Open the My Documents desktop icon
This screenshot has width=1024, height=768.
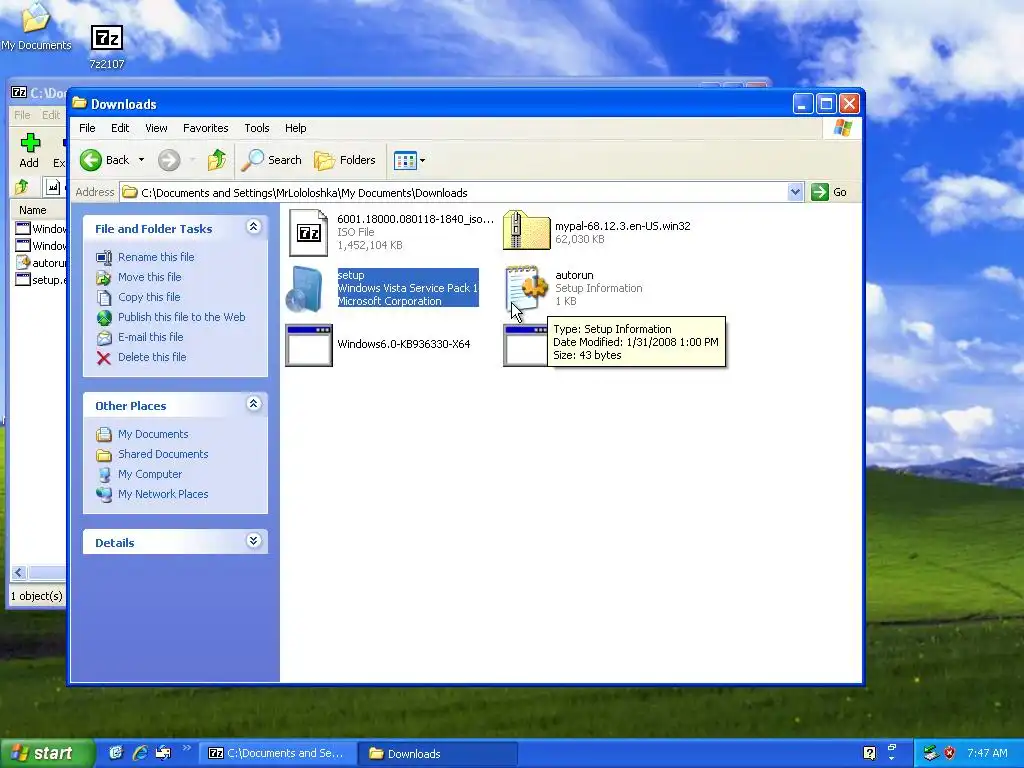(36, 27)
